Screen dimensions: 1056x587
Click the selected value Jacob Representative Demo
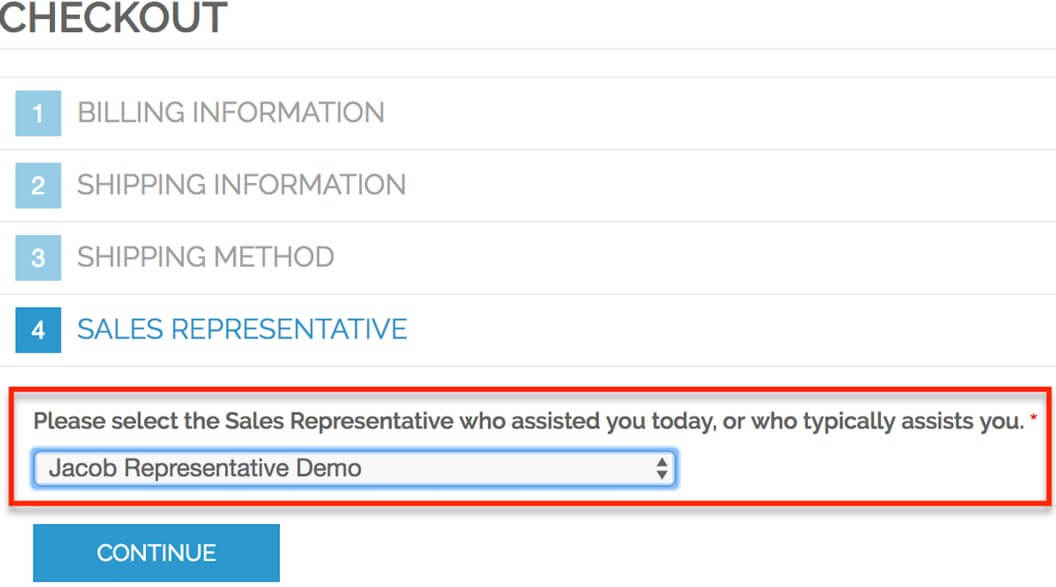pyautogui.click(x=205, y=468)
